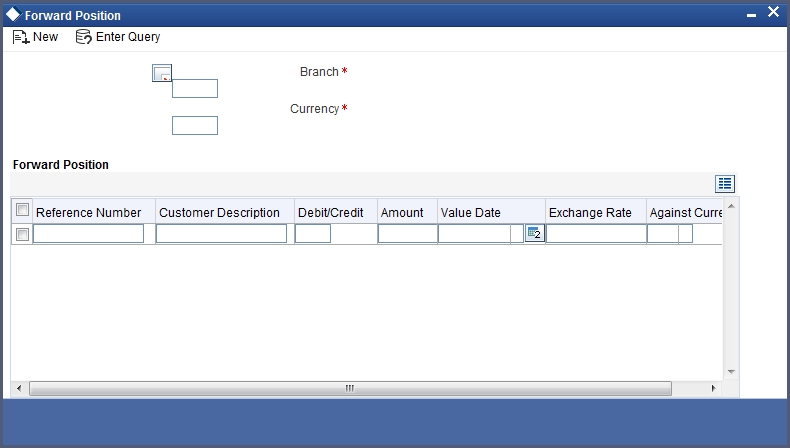Minimize the Forward Position window
Screen dimensions: 790x448
[751, 16]
